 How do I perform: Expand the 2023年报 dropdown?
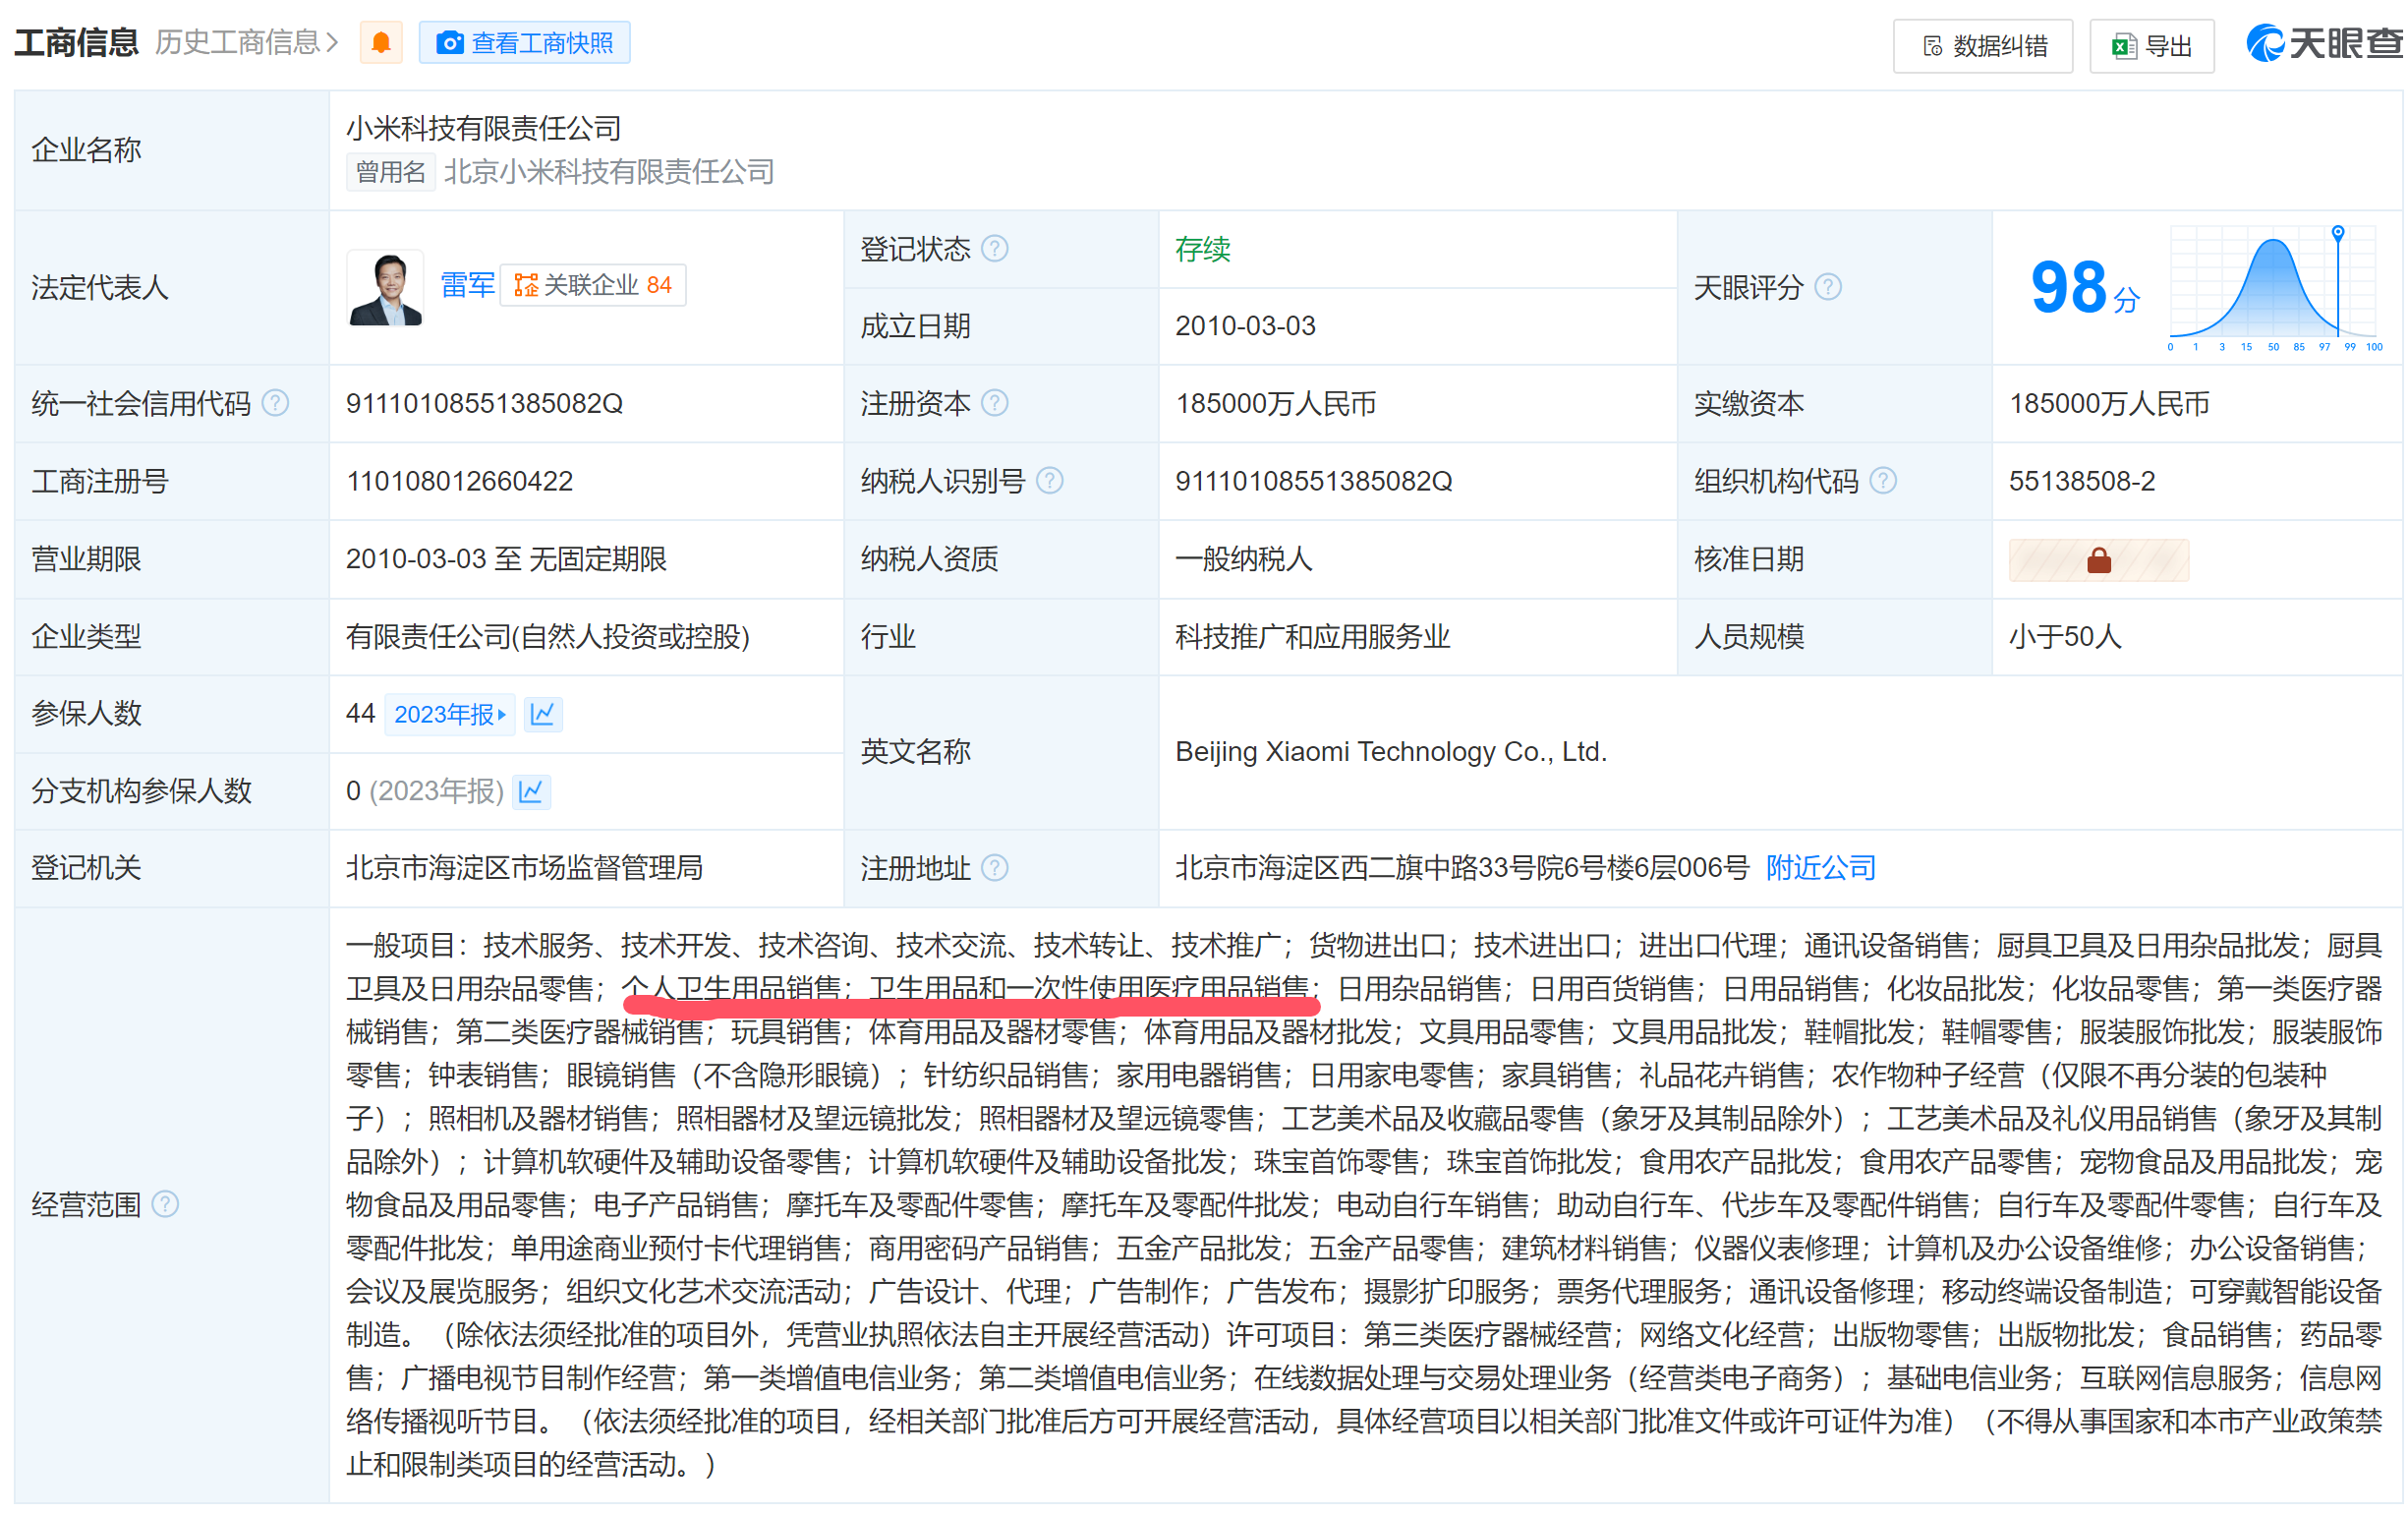coord(450,714)
